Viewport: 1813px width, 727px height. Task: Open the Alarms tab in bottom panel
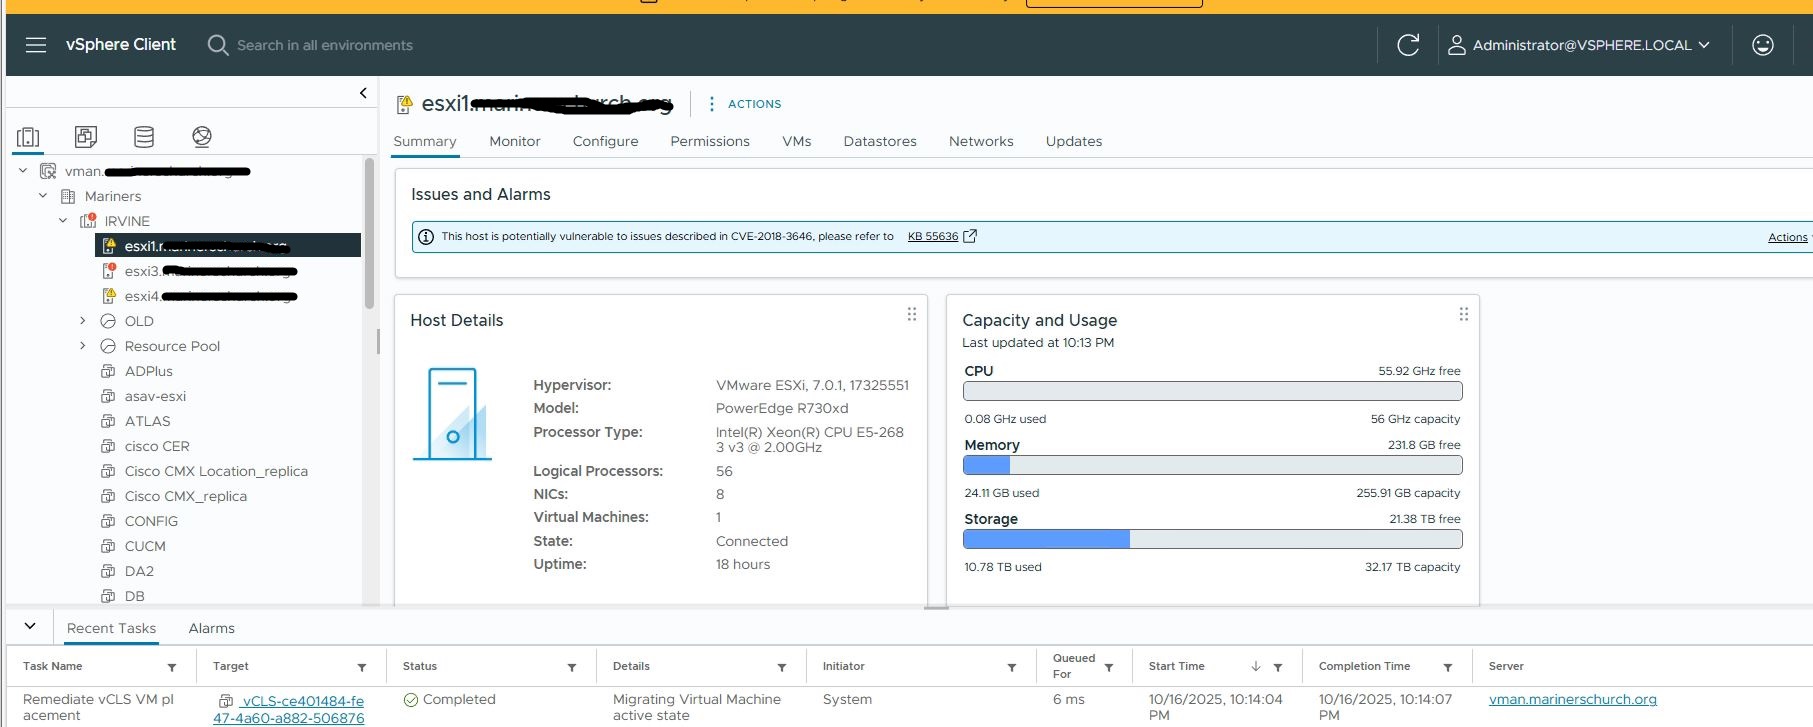pos(211,628)
